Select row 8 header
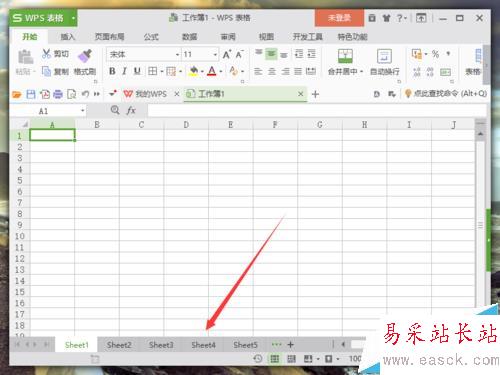Viewport: 500px width, 375px height. (20, 214)
